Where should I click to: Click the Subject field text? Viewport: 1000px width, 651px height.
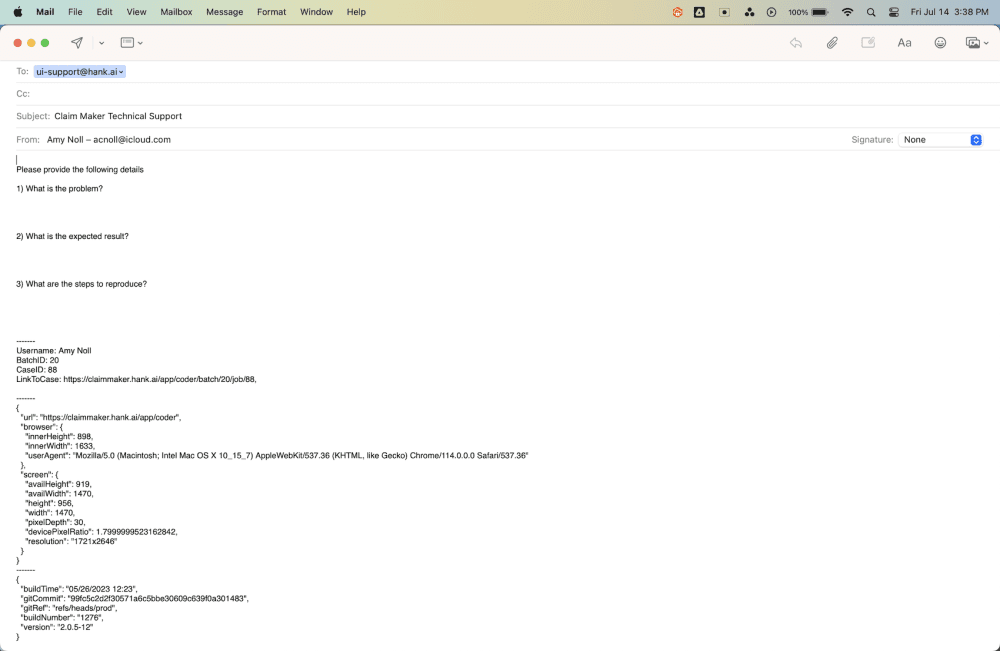click(118, 116)
